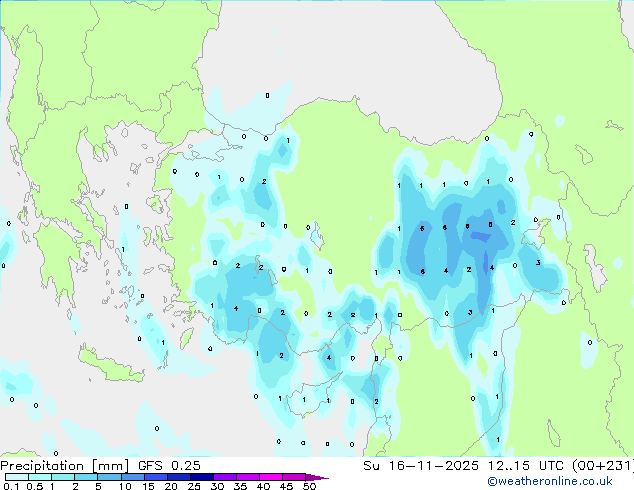Click the legend tick label "50"
The image size is (634, 490).
pos(309,486)
